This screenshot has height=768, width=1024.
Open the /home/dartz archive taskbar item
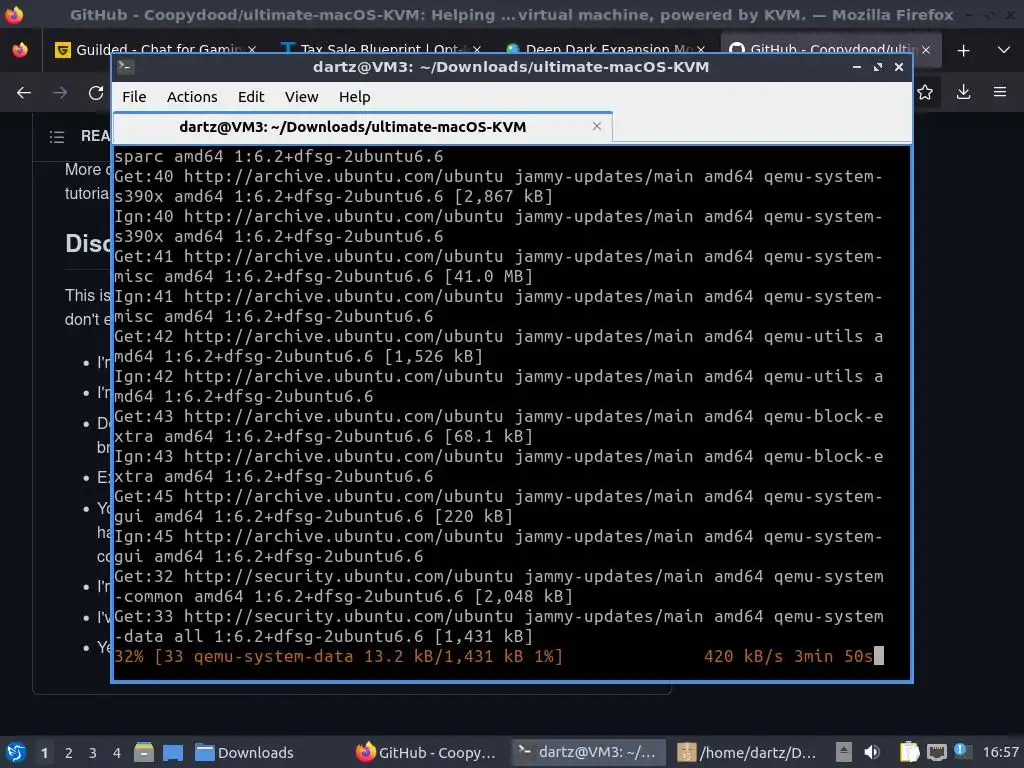pos(748,752)
